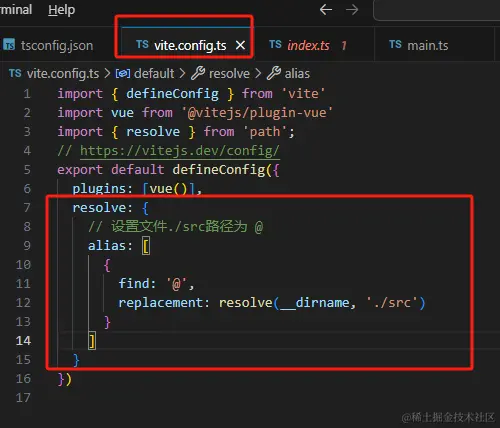Click the back navigation arrow
The image size is (500, 428).
(x=326, y=10)
